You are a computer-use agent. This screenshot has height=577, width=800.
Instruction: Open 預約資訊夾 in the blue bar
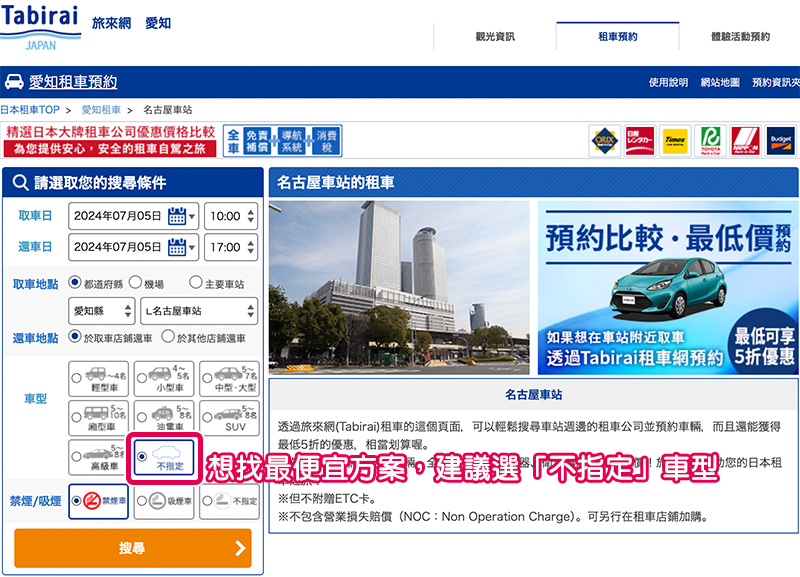(776, 82)
